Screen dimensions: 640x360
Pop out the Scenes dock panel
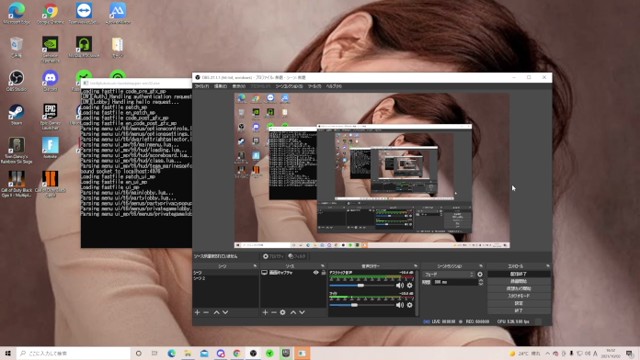tap(255, 266)
